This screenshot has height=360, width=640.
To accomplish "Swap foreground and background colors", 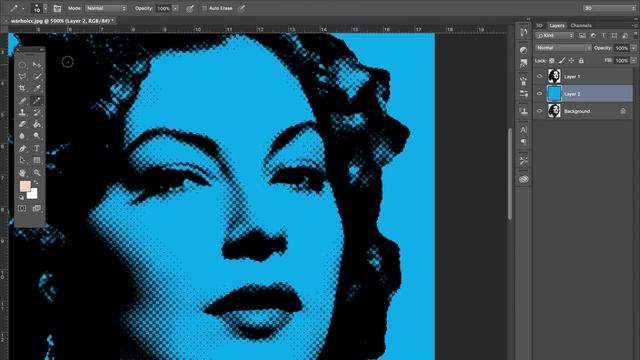I will 36,183.
